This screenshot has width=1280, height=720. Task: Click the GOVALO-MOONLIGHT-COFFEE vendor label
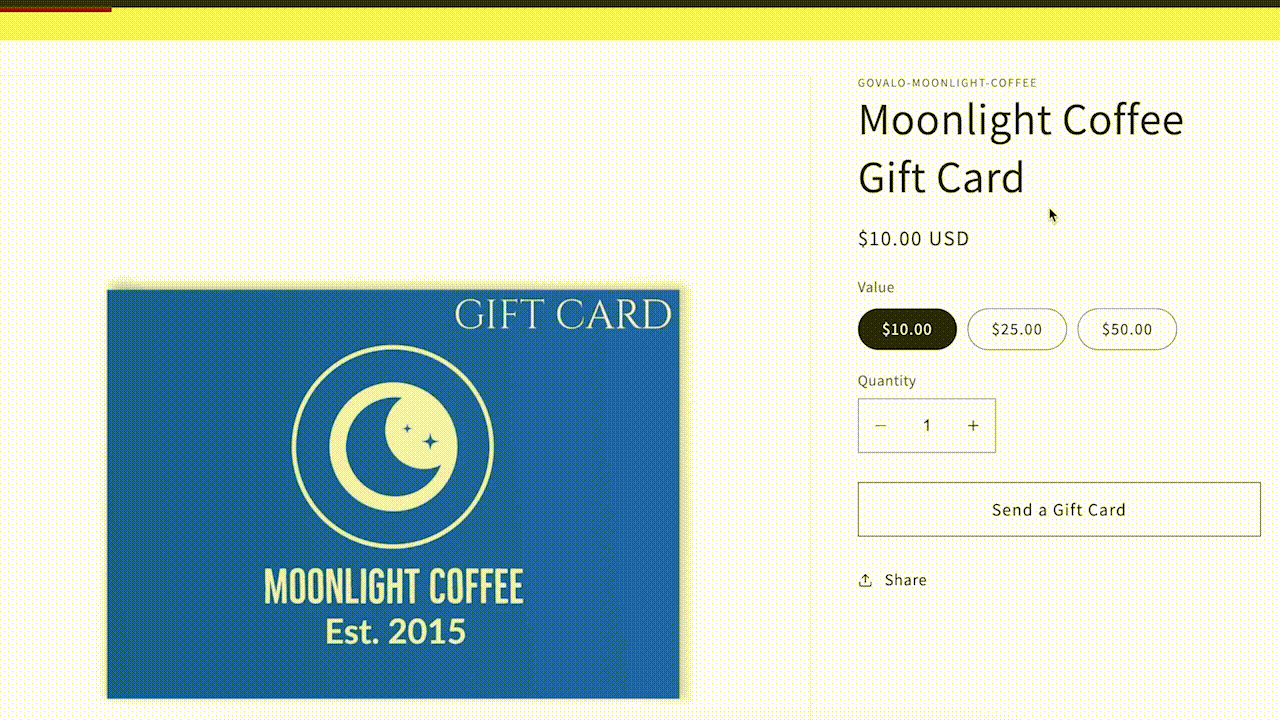(947, 83)
